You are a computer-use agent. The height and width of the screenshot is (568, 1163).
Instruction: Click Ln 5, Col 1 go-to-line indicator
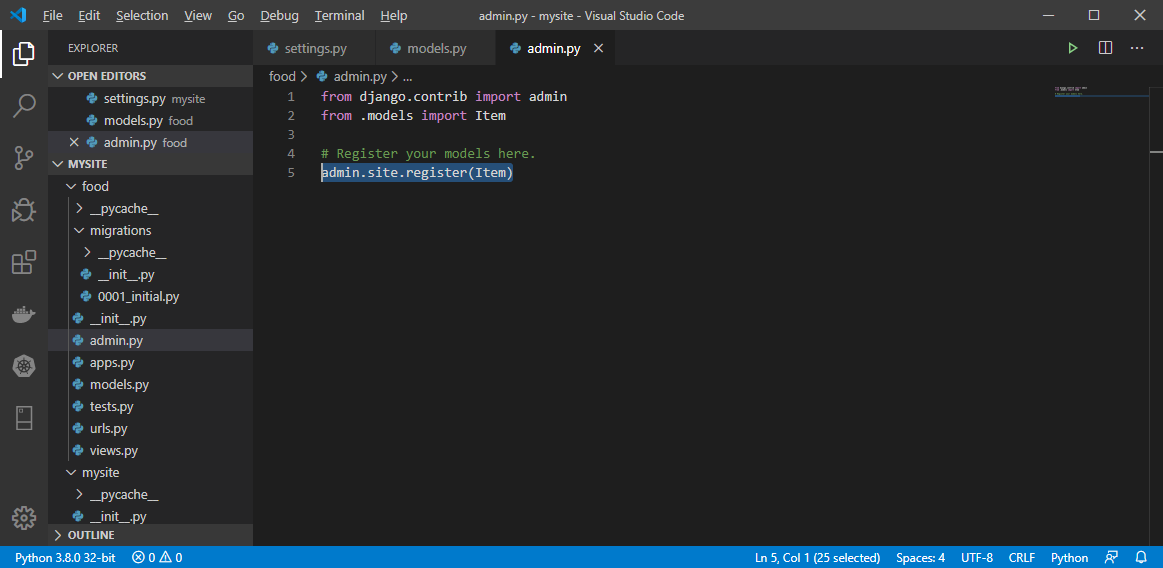(817, 558)
